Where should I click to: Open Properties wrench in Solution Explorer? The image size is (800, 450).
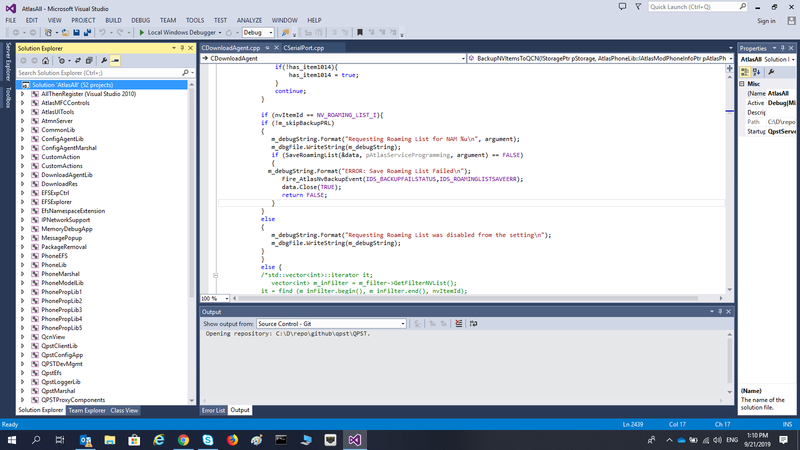coord(104,61)
